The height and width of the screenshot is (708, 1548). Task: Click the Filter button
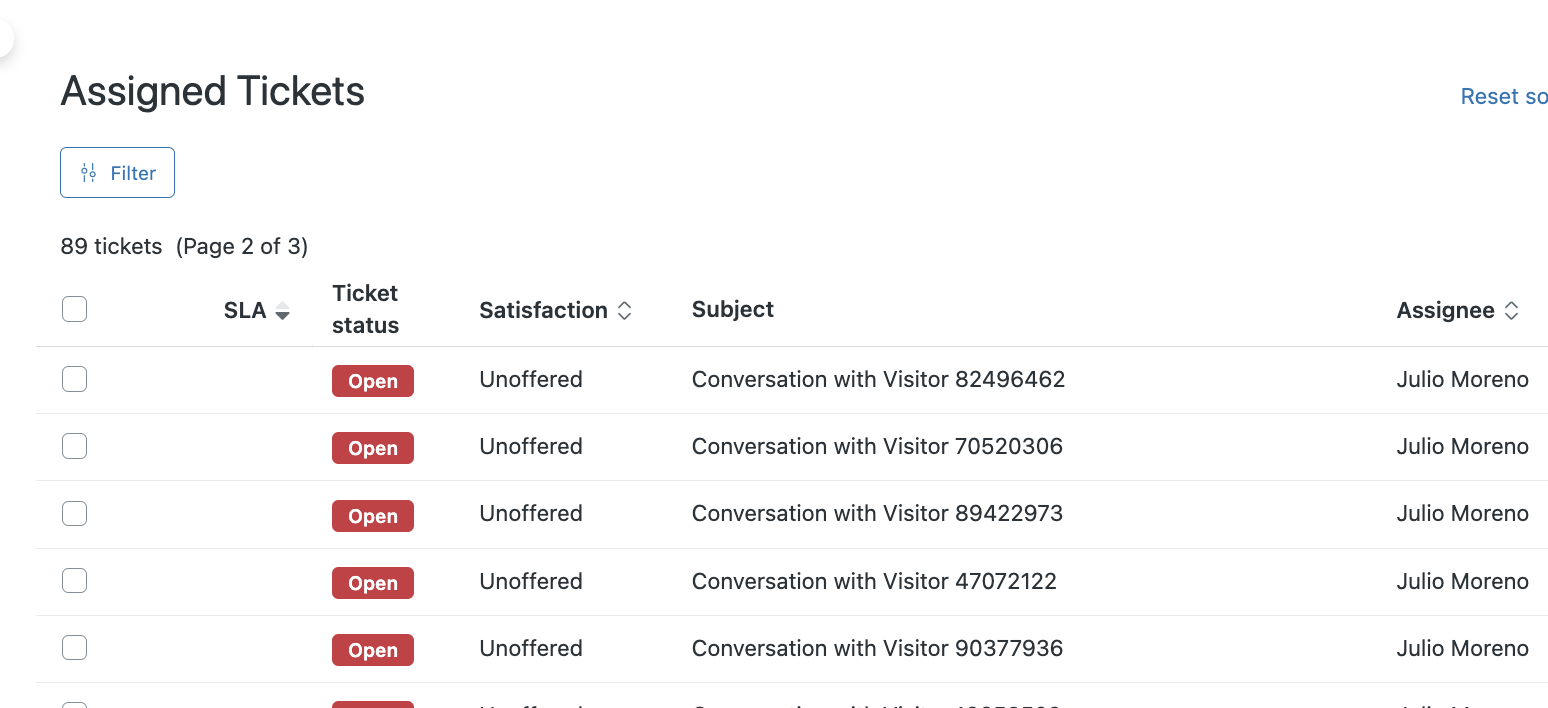(117, 173)
